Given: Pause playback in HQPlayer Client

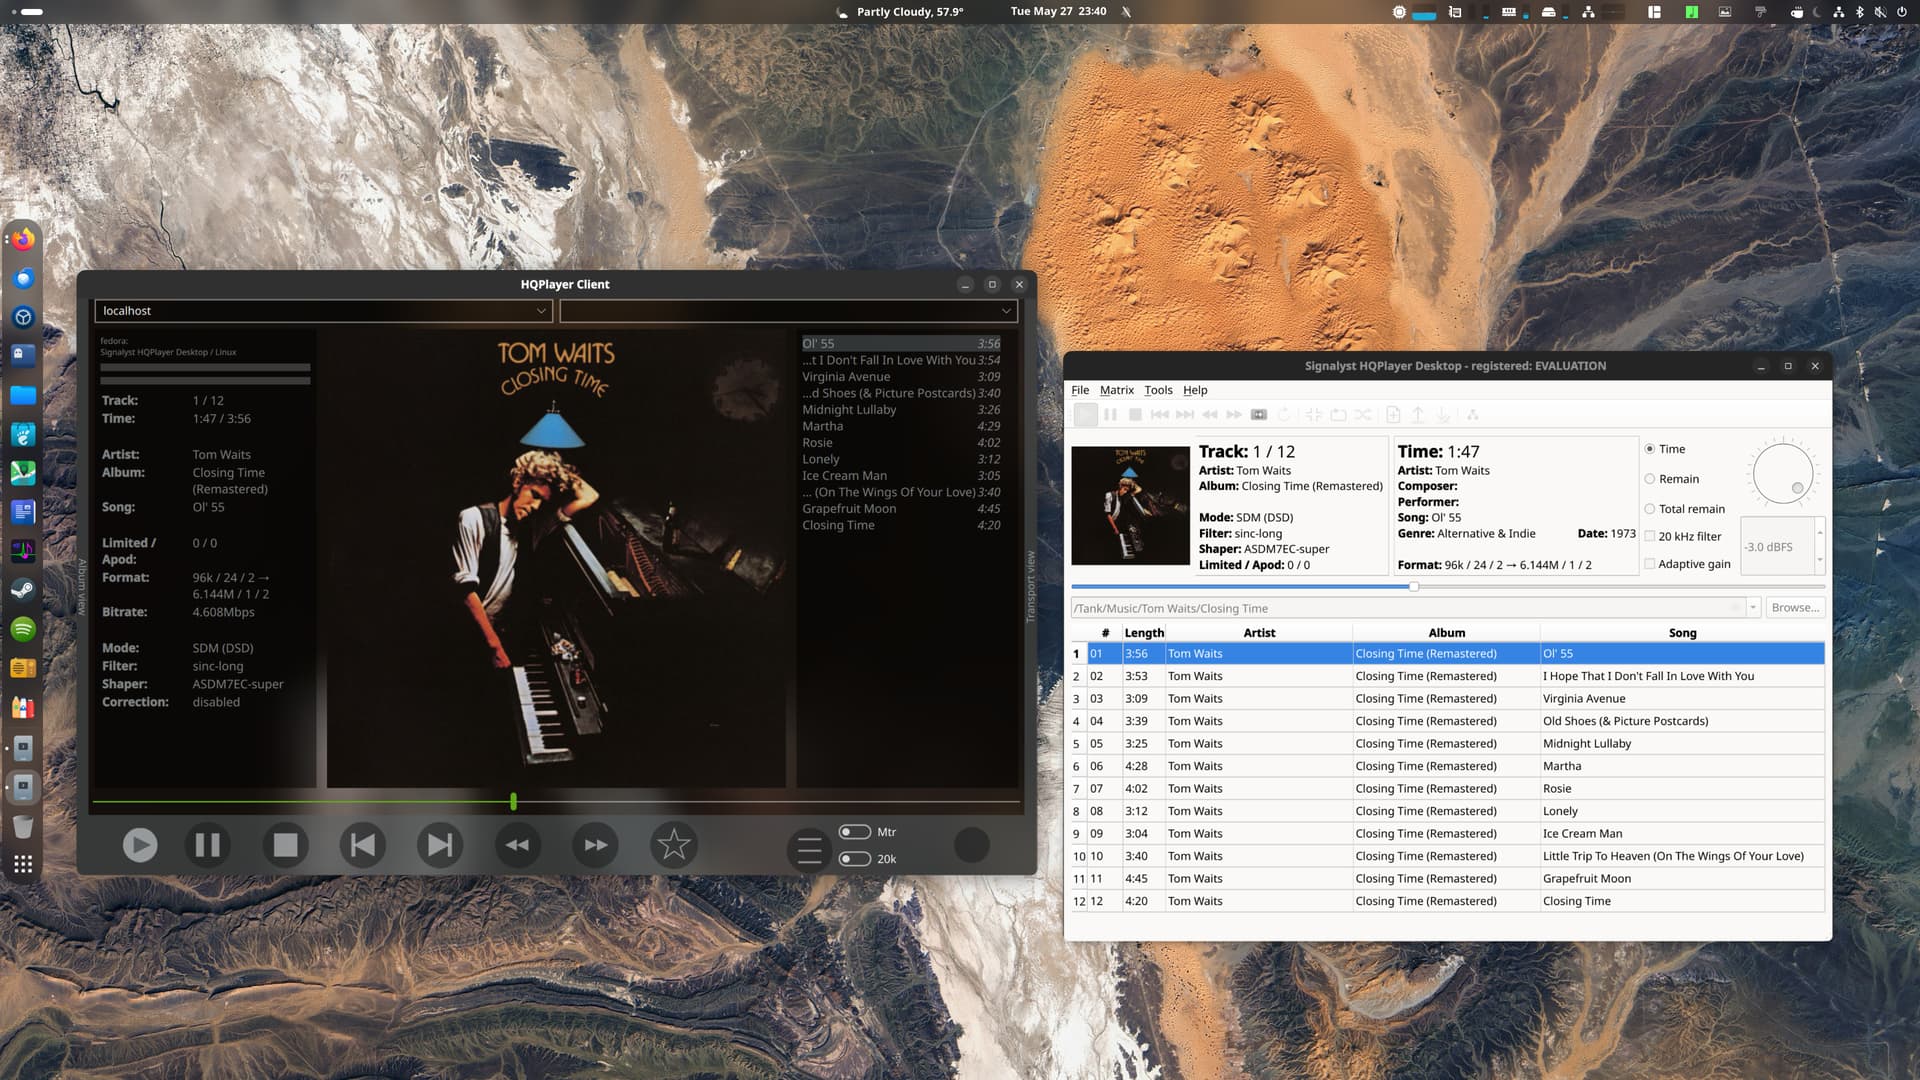Looking at the screenshot, I should click(x=207, y=845).
